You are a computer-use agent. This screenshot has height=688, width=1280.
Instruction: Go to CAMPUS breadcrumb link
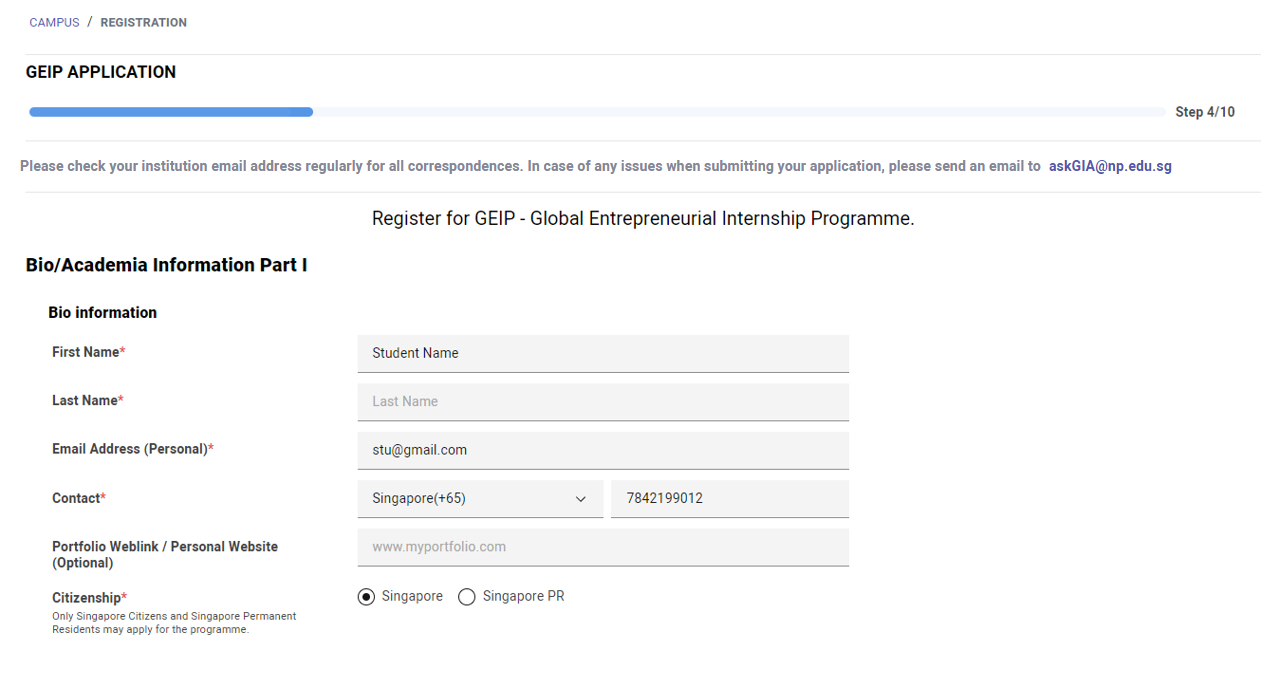click(54, 22)
